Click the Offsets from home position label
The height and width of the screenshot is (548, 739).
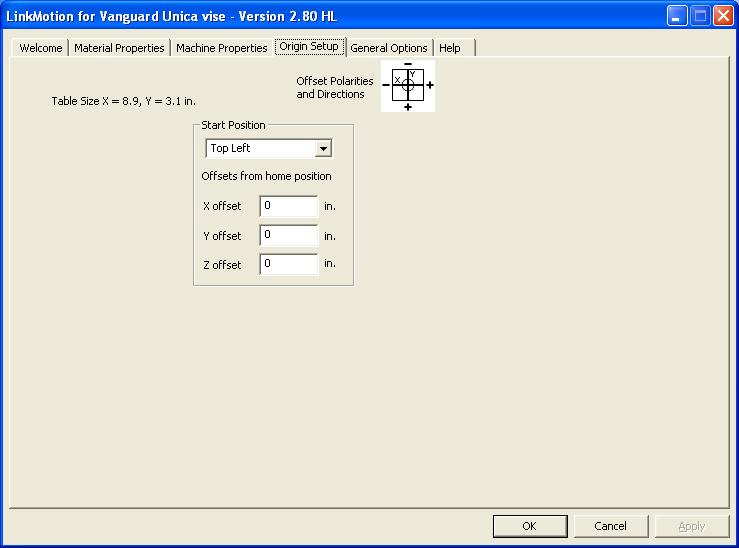tap(266, 176)
